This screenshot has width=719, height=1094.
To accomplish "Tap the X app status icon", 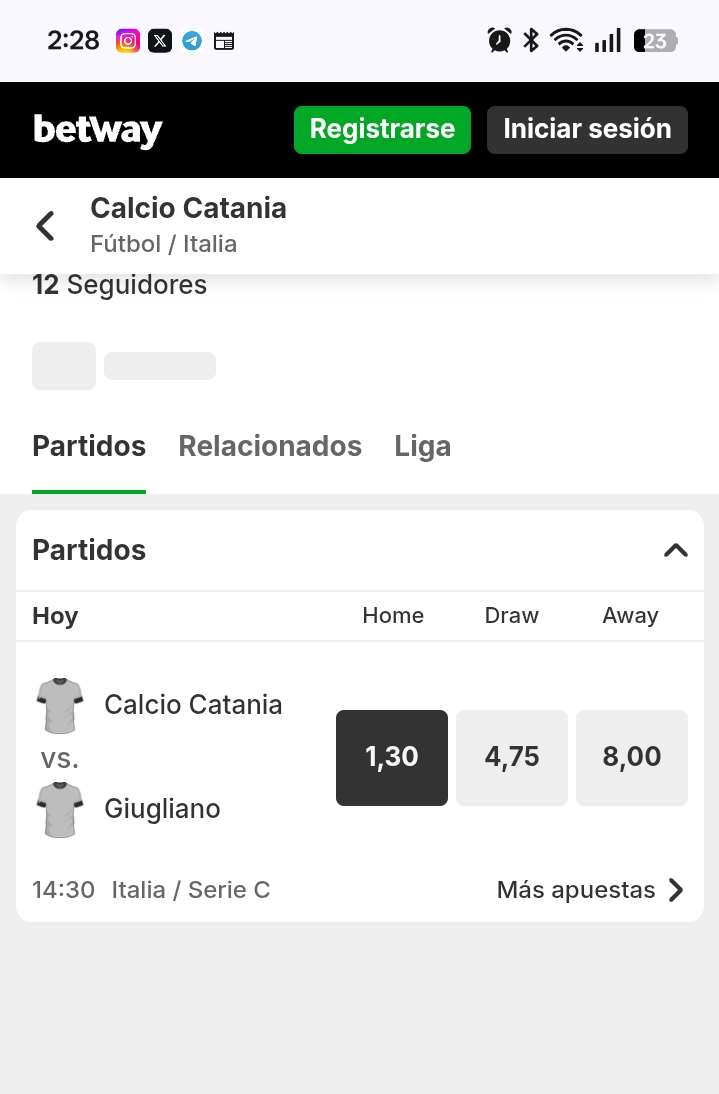I will 160,41.
